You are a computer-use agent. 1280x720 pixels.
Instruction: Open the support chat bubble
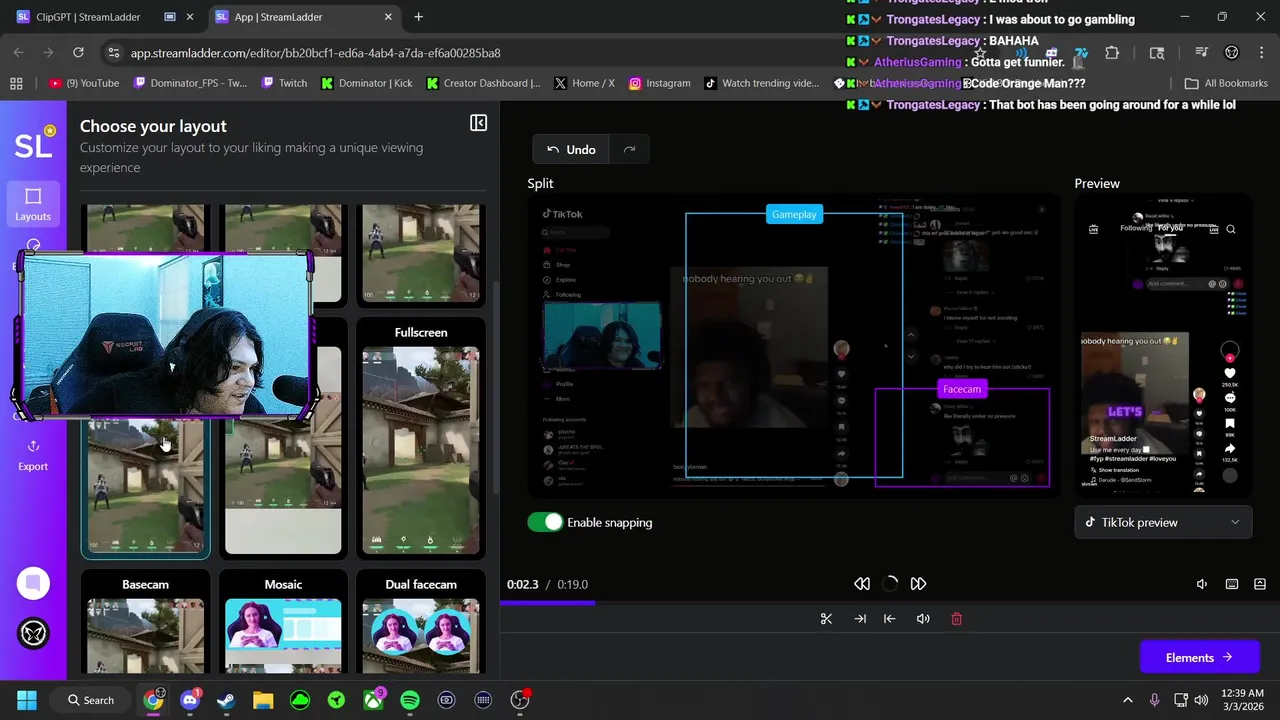[x=33, y=583]
